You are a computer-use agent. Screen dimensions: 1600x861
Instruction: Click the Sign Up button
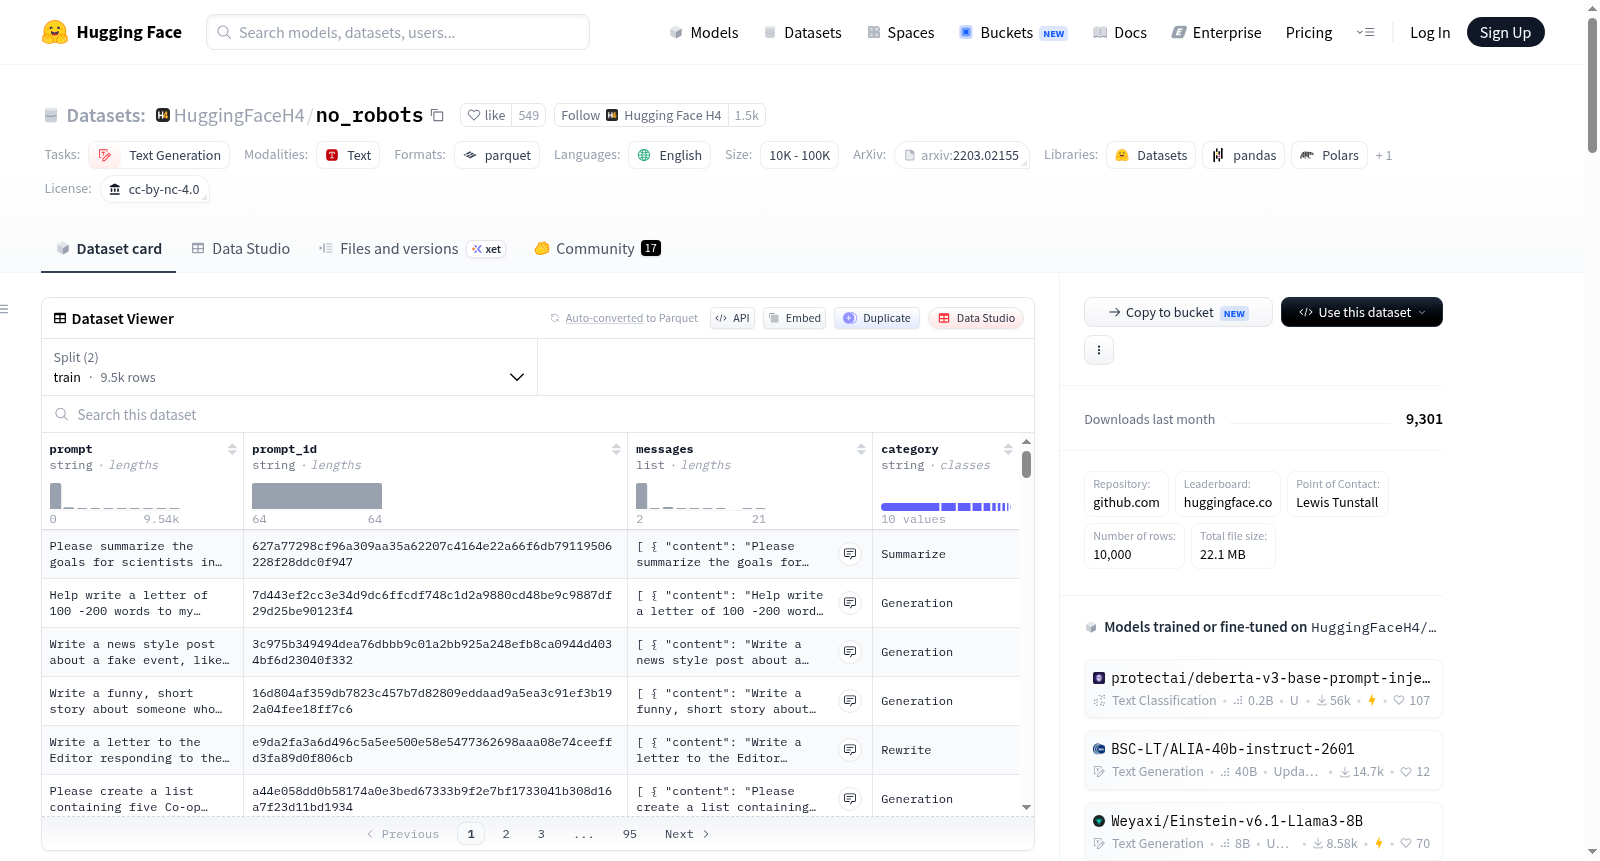[1505, 32]
